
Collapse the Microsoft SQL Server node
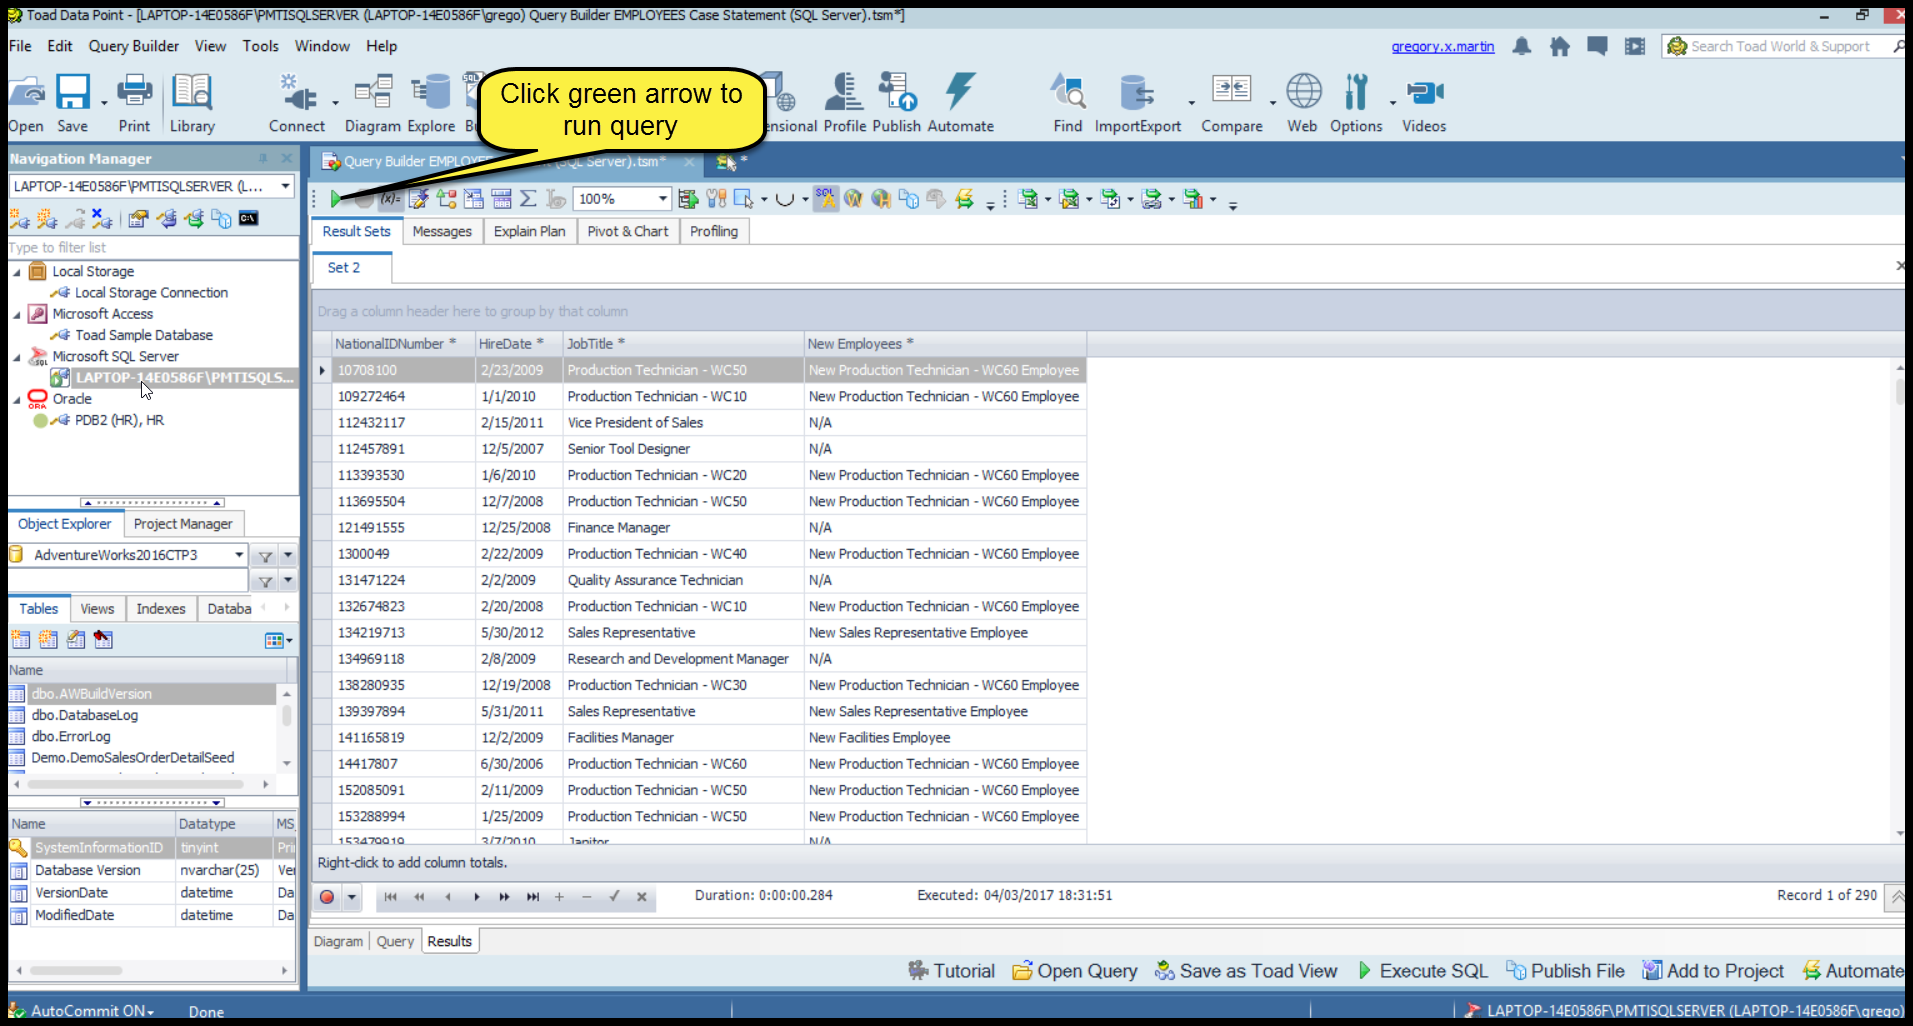tap(16, 357)
